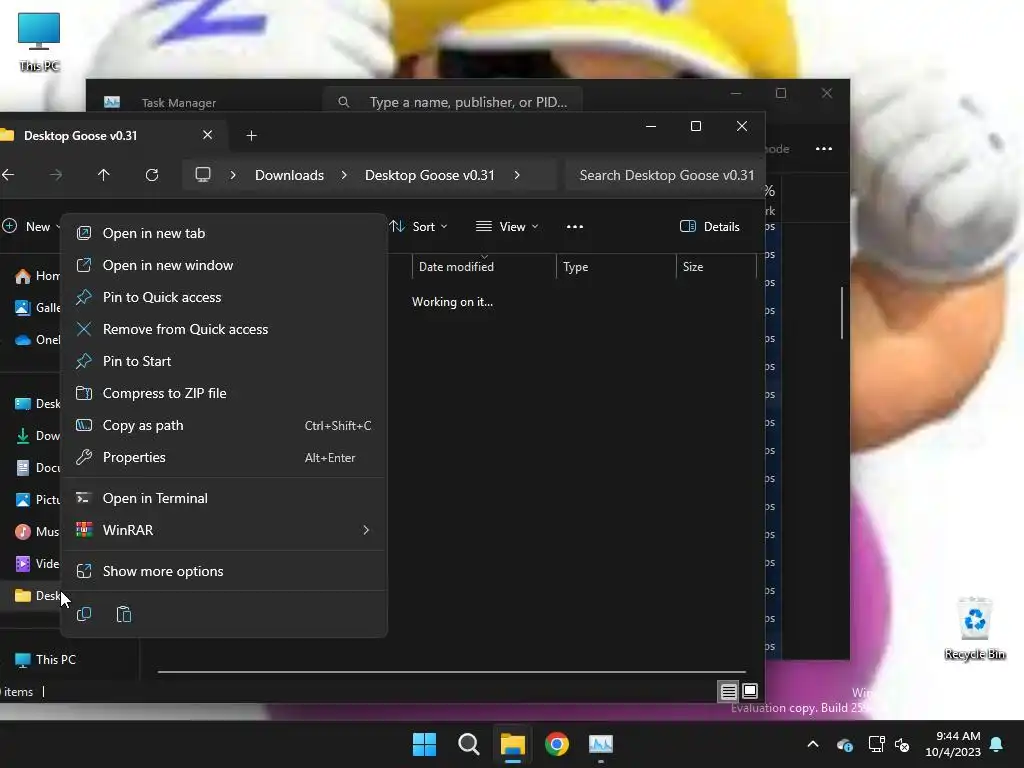Navigate up one folder level
This screenshot has width=1024, height=768.
pos(103,174)
